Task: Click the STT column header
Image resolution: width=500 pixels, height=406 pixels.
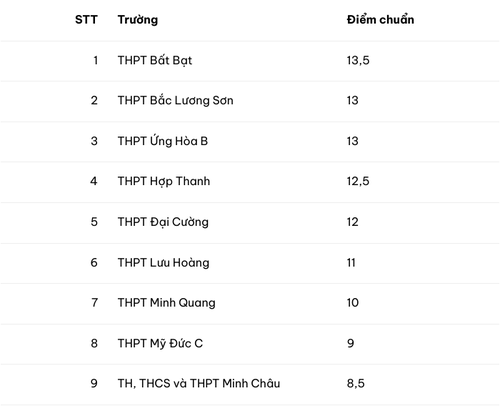Action: (x=86, y=20)
